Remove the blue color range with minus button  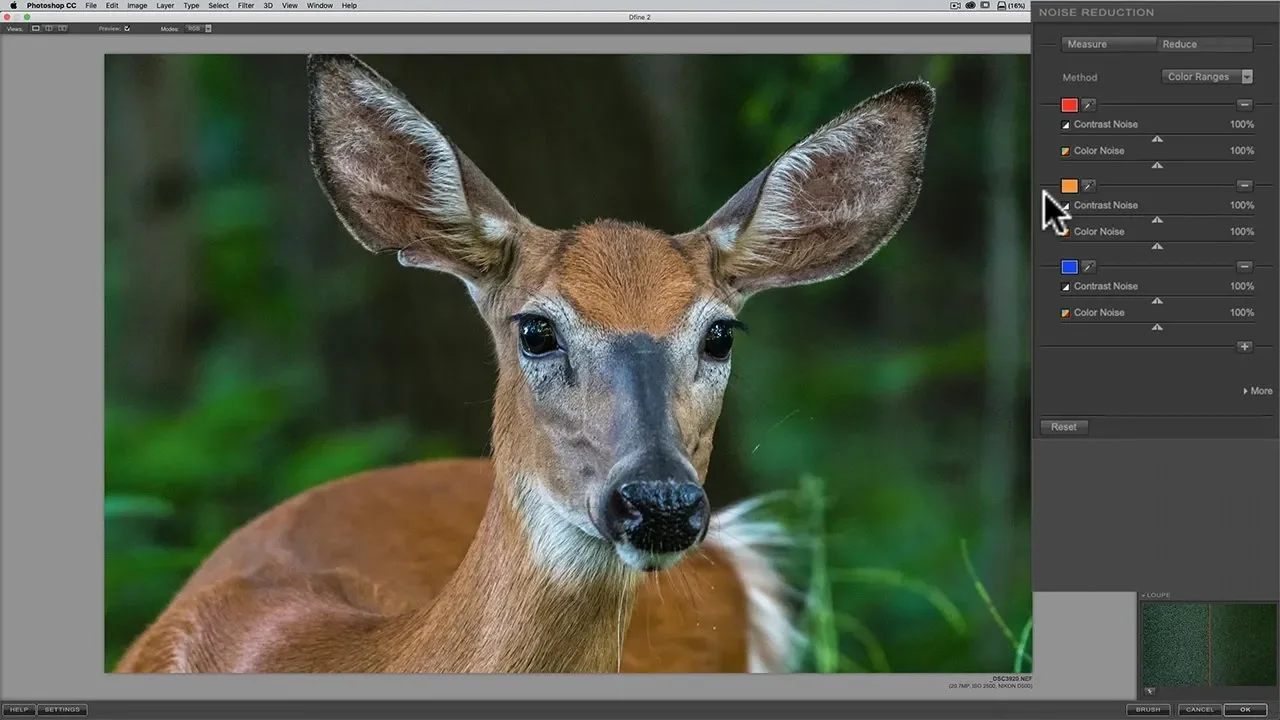coord(1244,266)
